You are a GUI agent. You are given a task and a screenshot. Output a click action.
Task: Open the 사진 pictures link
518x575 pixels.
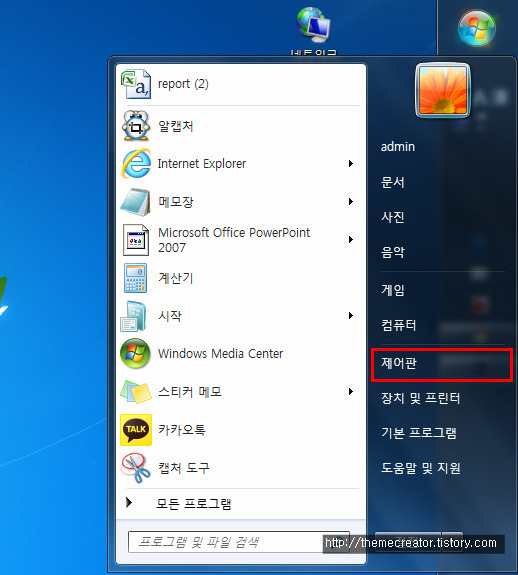392,217
